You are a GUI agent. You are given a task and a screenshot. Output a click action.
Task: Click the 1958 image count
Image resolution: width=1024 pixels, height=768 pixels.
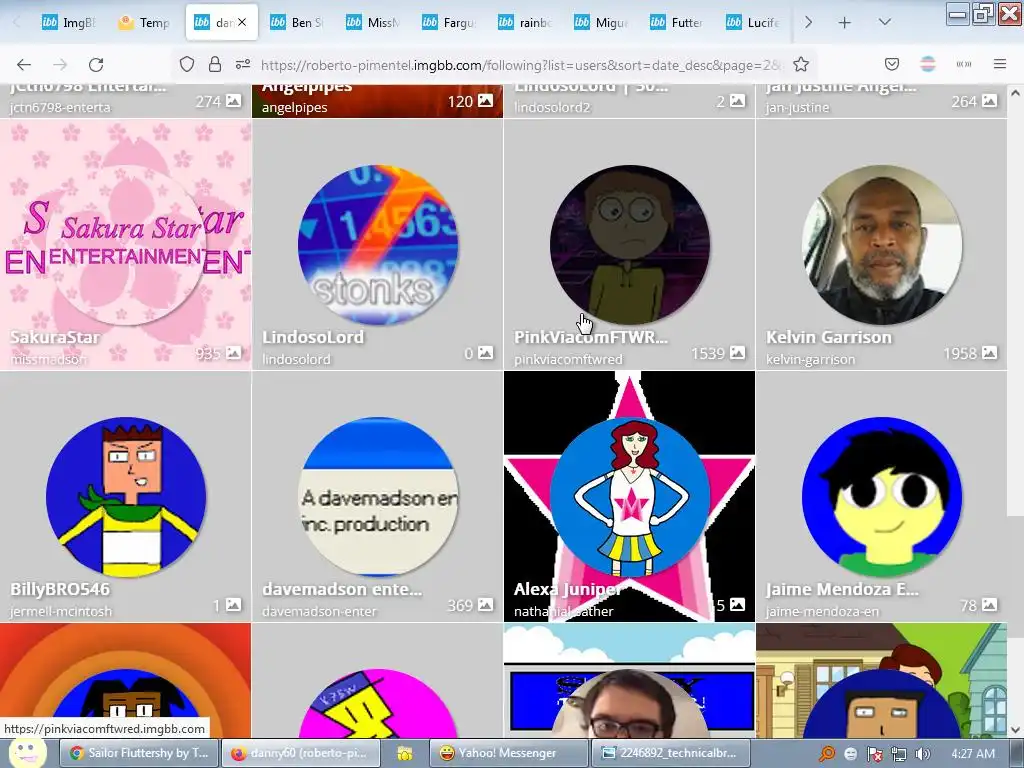click(960, 354)
